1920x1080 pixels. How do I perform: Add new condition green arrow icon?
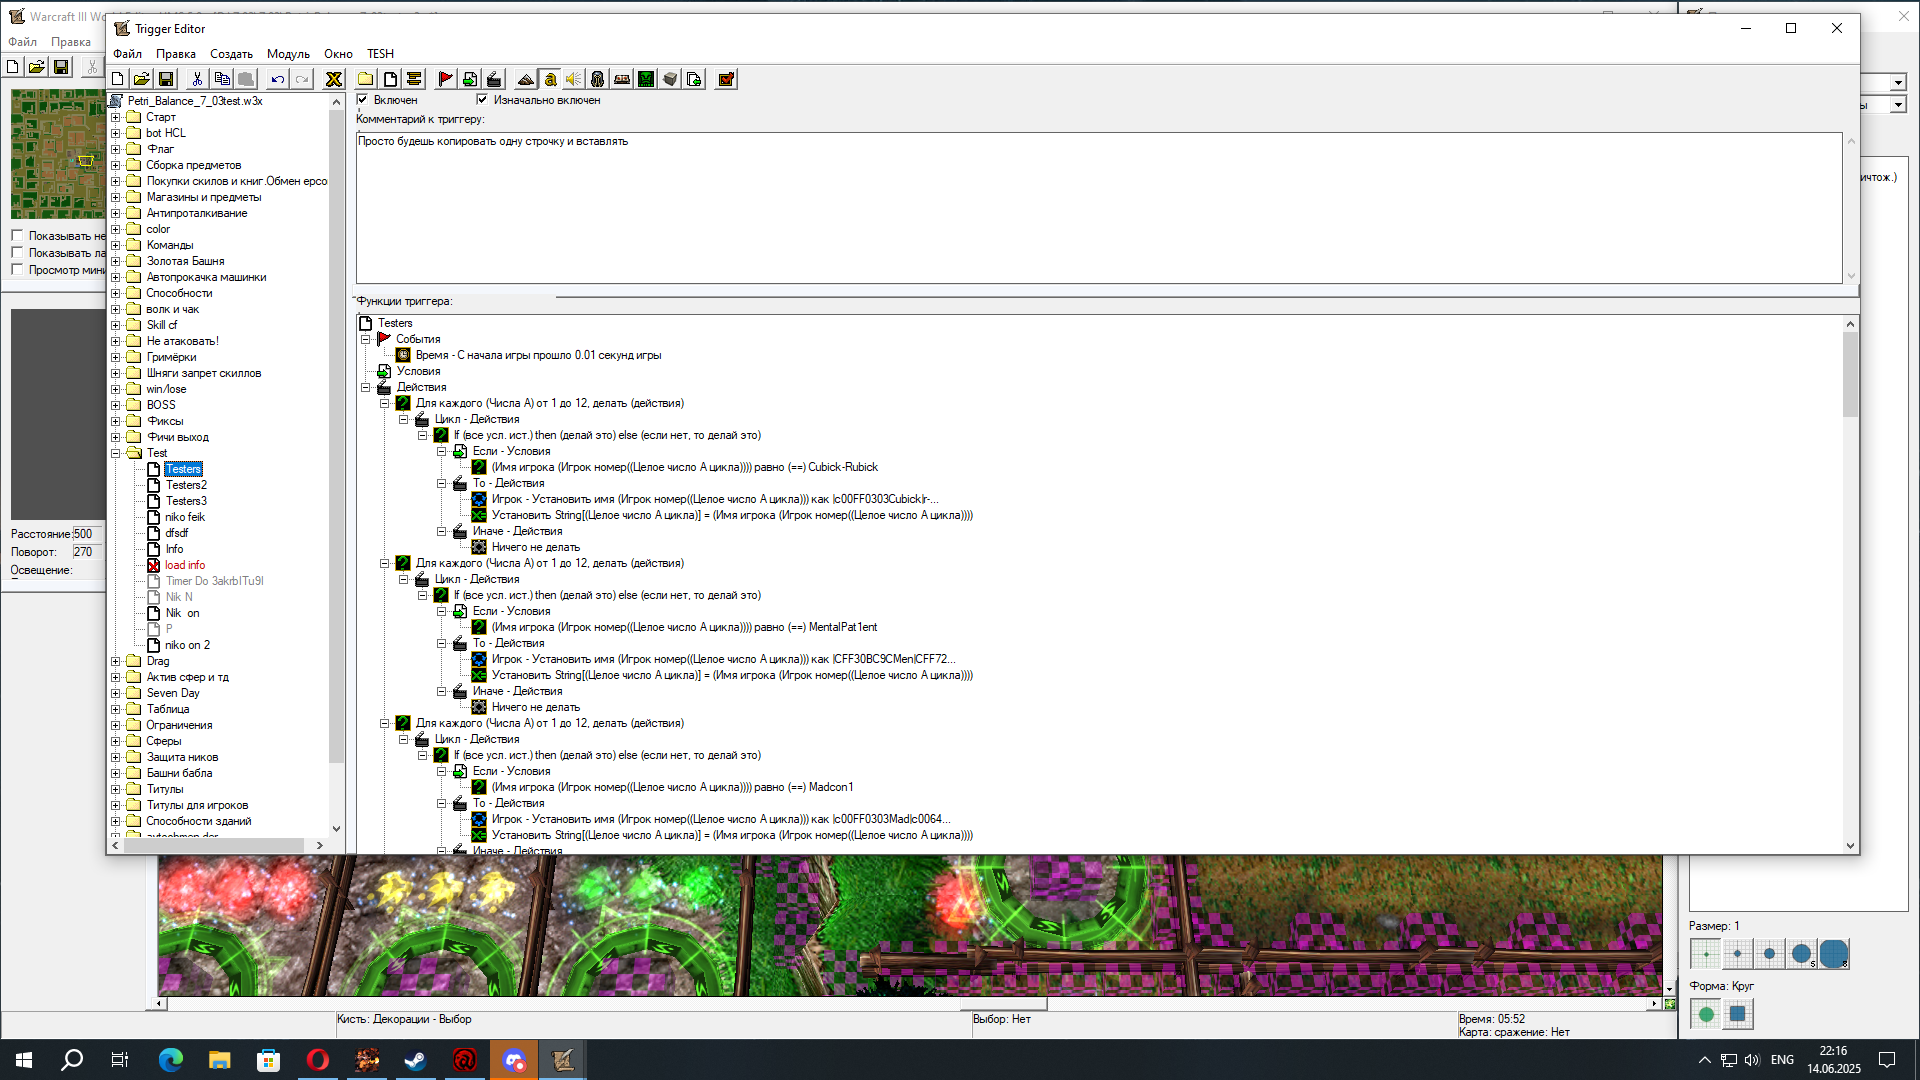point(470,79)
